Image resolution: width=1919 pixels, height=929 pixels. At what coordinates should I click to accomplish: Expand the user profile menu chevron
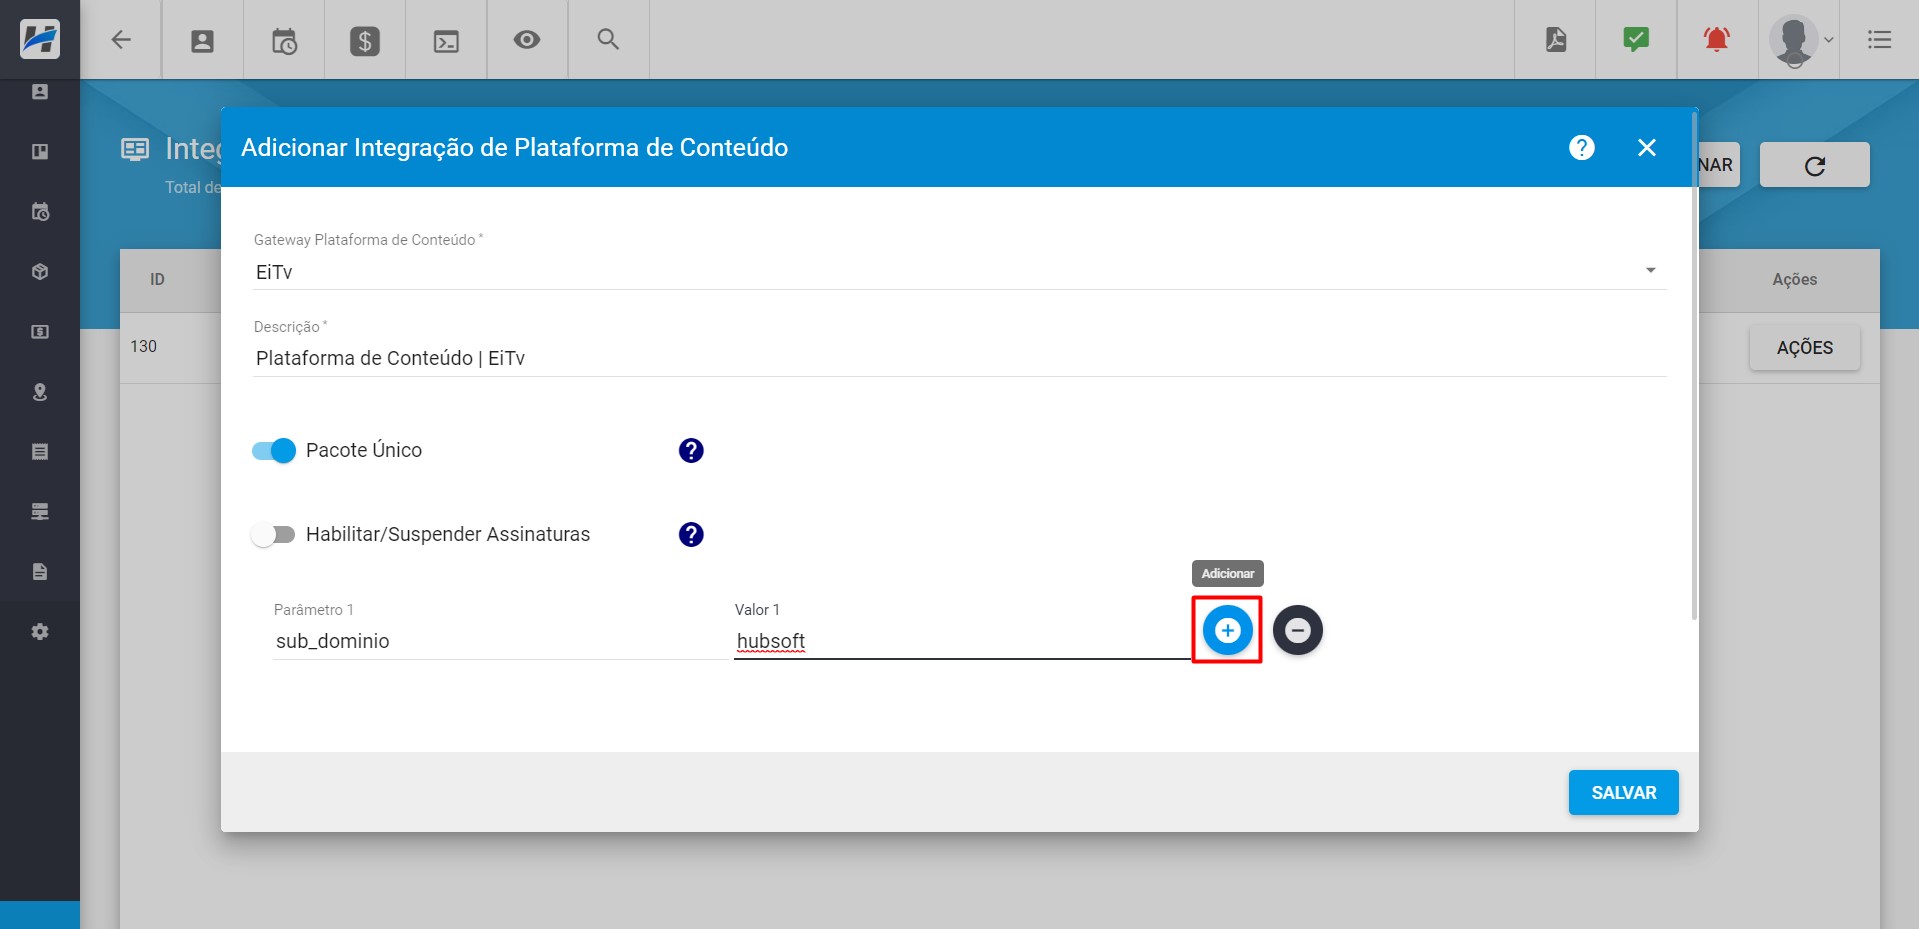pyautogui.click(x=1830, y=40)
